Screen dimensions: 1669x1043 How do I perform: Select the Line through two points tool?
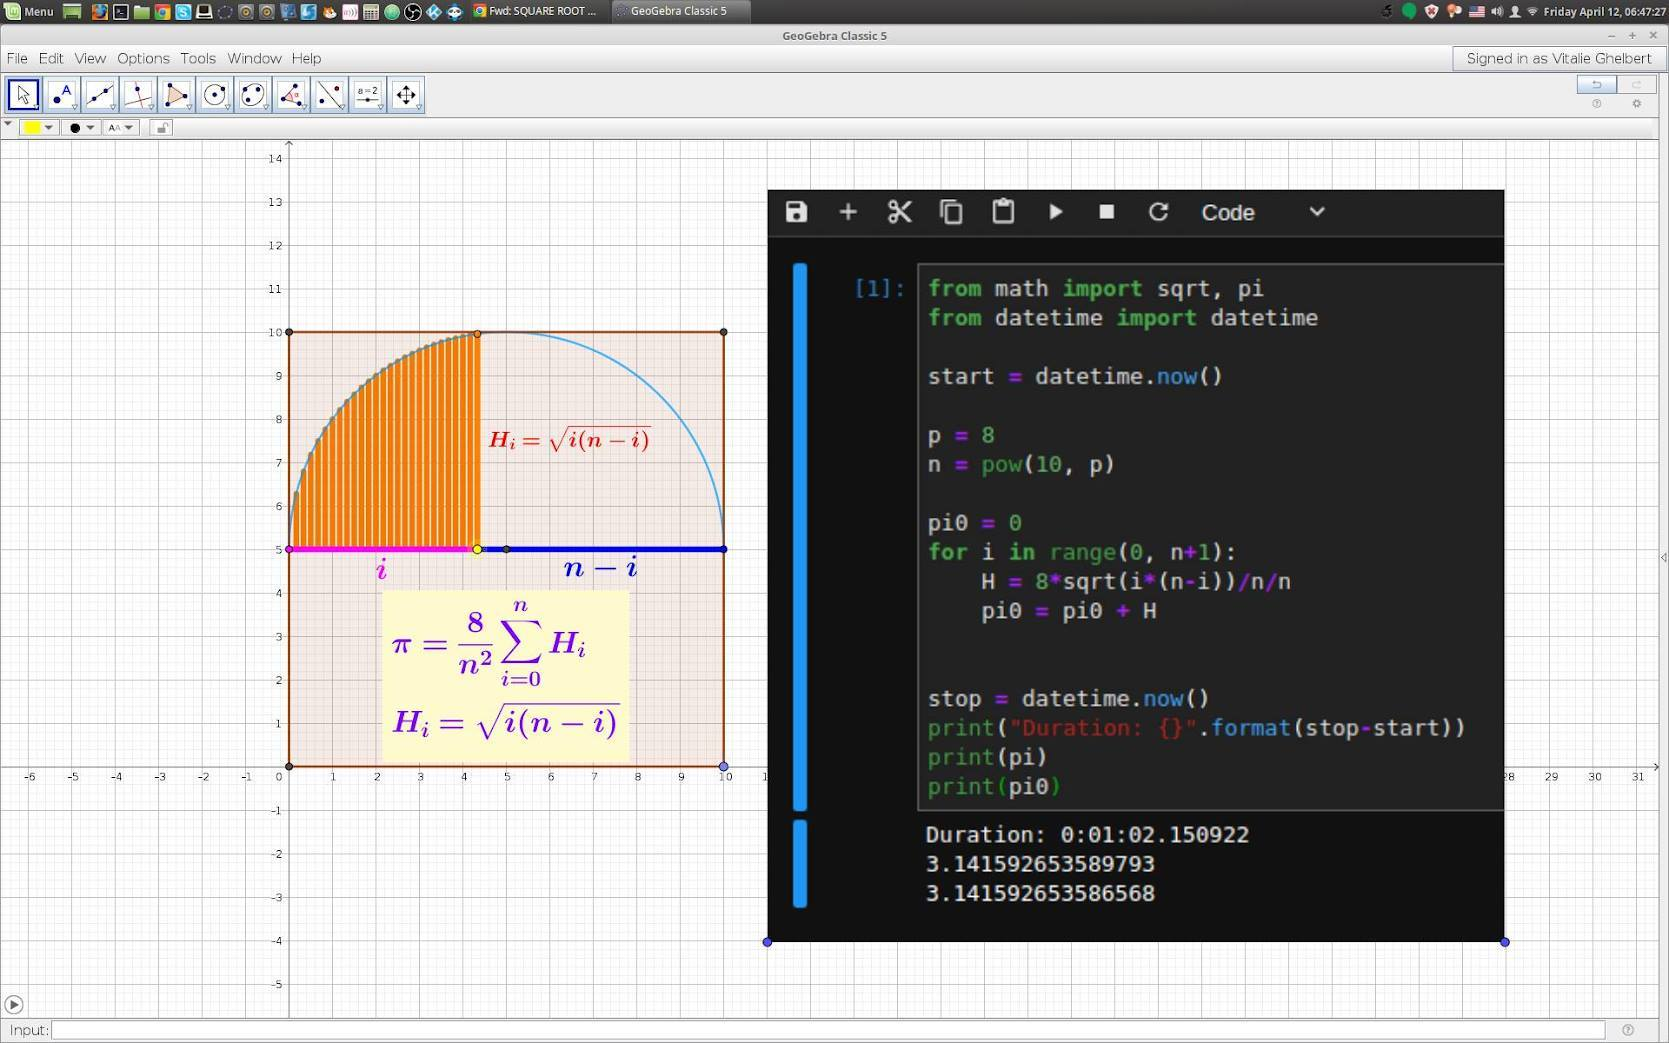[100, 95]
